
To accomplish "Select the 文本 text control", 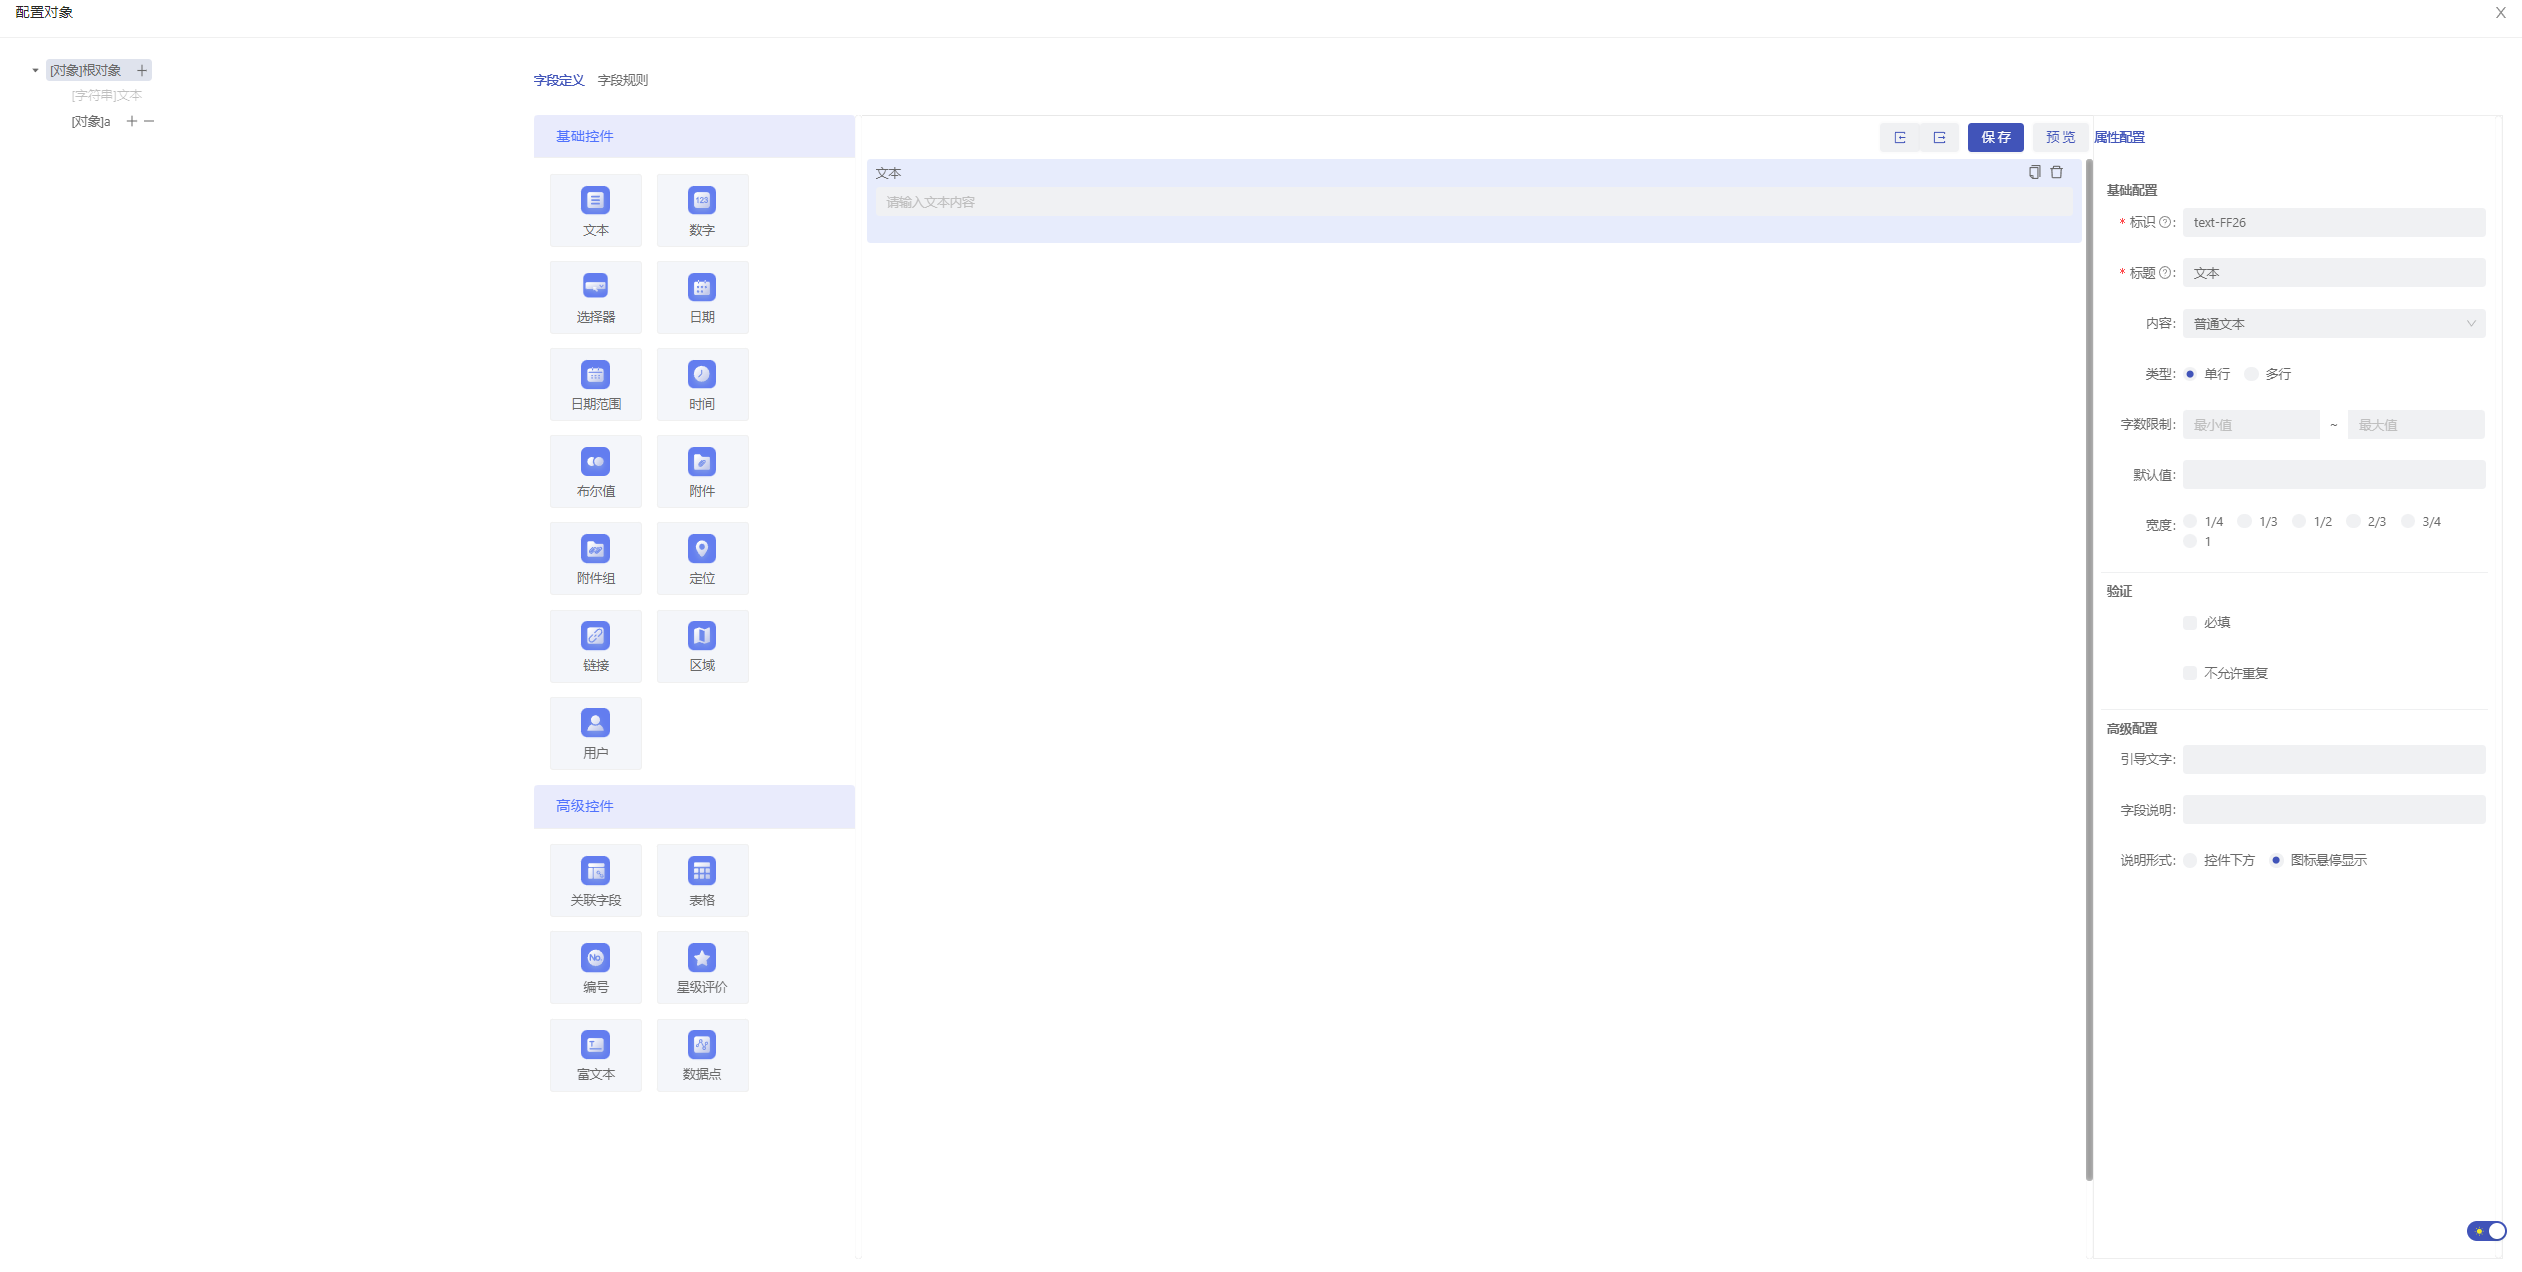I will [x=595, y=210].
